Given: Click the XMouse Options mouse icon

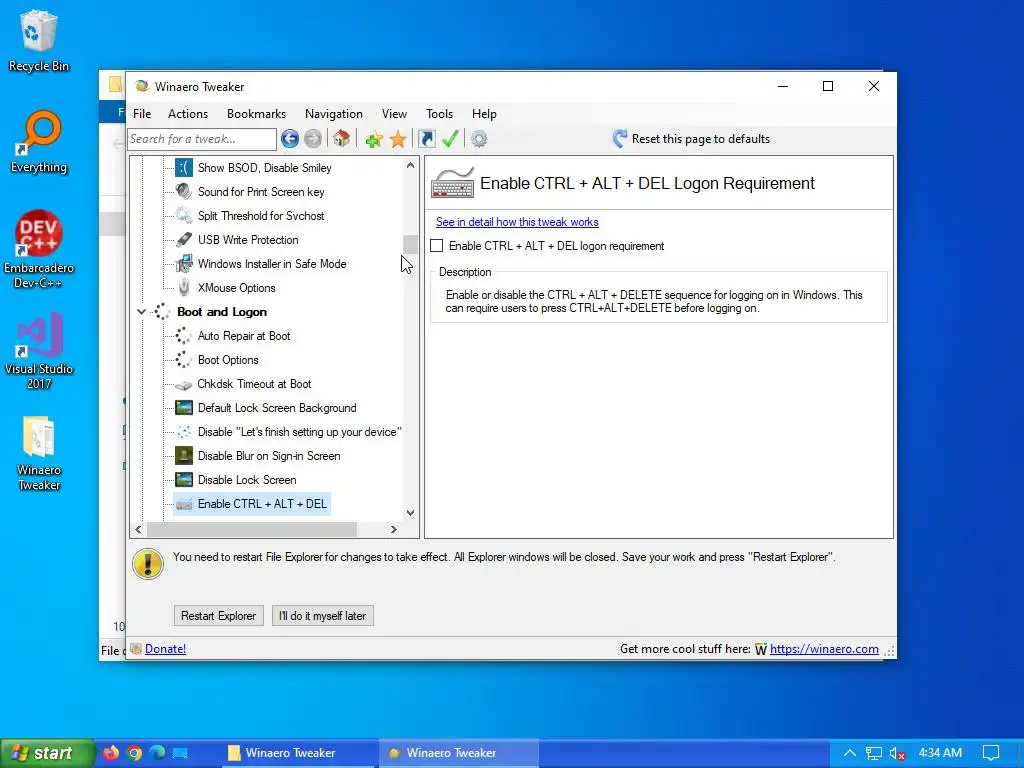Looking at the screenshot, I should click(184, 288).
